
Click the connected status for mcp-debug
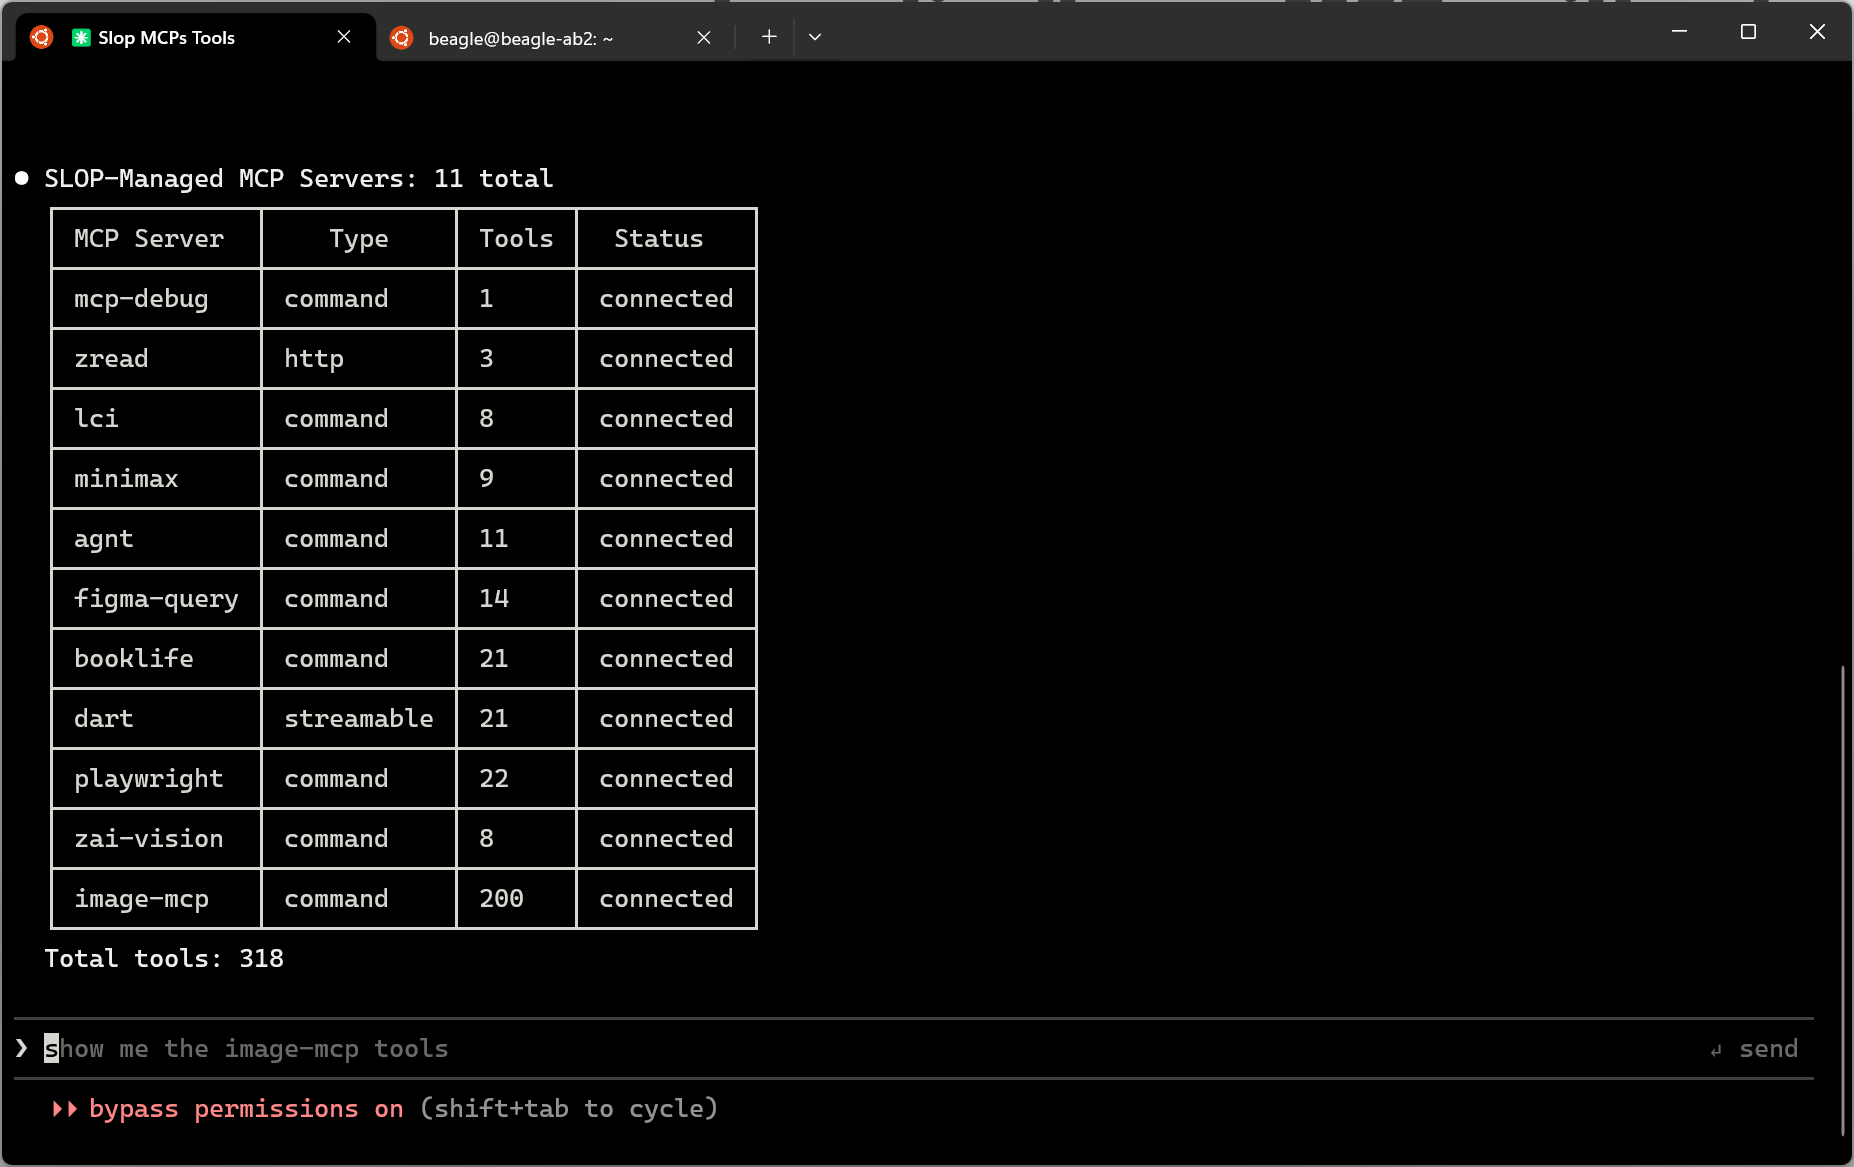point(666,299)
